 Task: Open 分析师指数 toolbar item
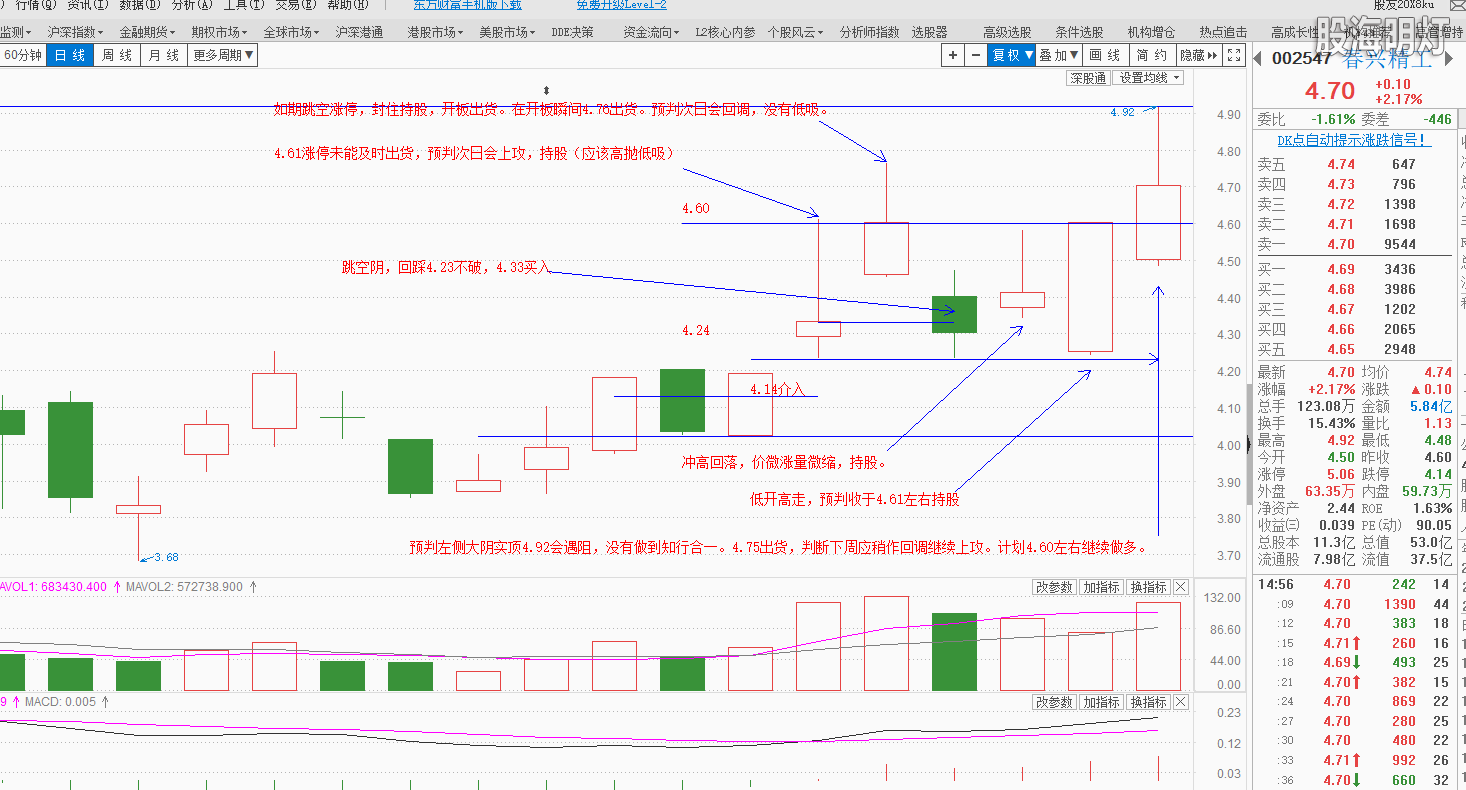(869, 32)
